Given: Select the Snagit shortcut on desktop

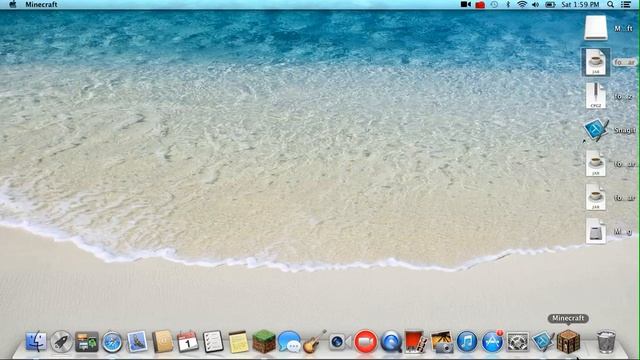Looking at the screenshot, I should 596,130.
